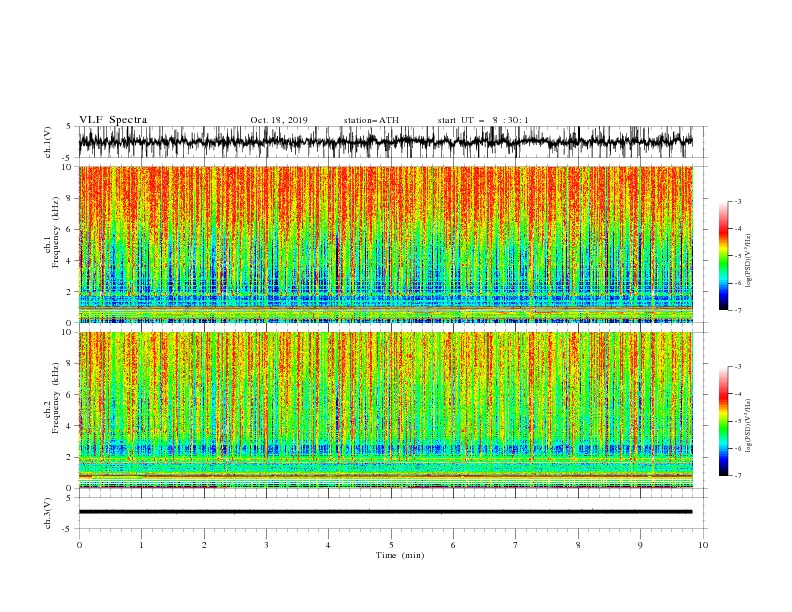The image size is (792, 612).
Task: Click time axis tick label '0'
Action: click(79, 545)
